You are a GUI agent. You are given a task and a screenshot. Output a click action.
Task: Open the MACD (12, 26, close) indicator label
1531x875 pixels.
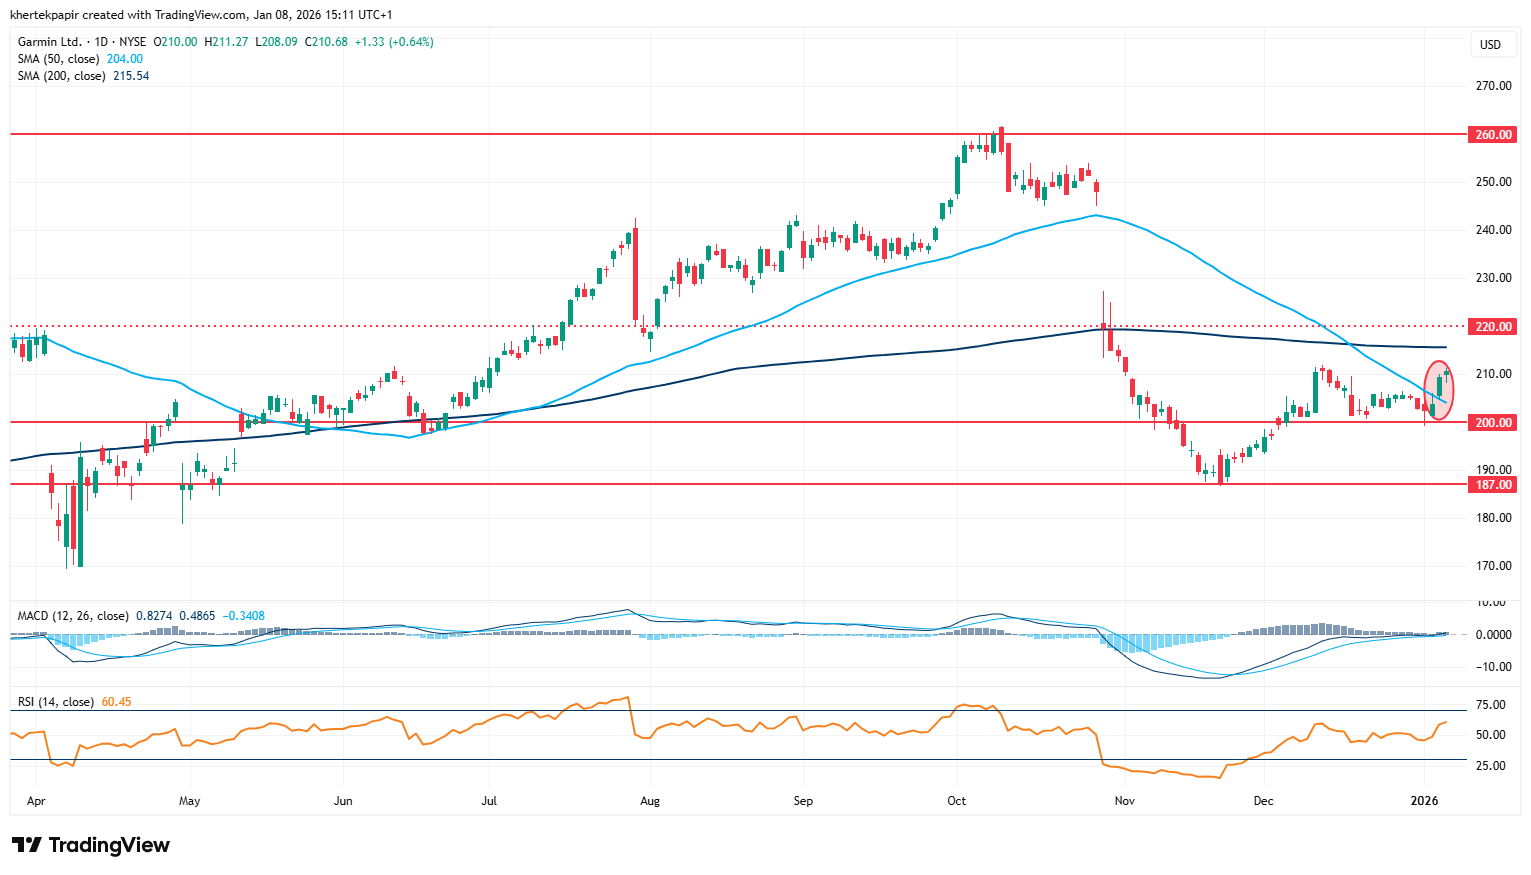pos(73,616)
